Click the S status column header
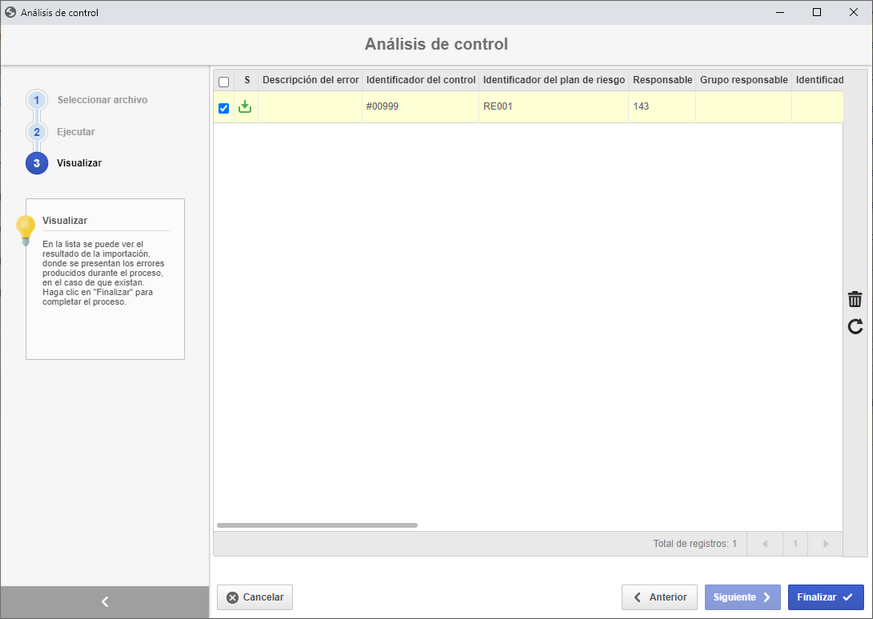873x619 pixels. [x=247, y=80]
